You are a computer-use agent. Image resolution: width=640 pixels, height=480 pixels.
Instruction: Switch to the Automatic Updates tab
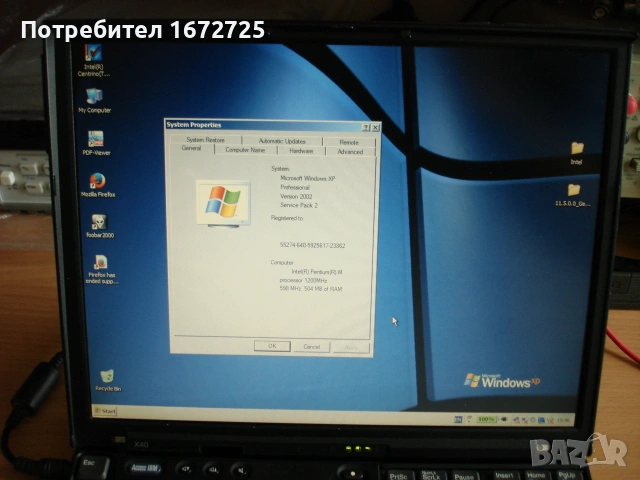[282, 141]
